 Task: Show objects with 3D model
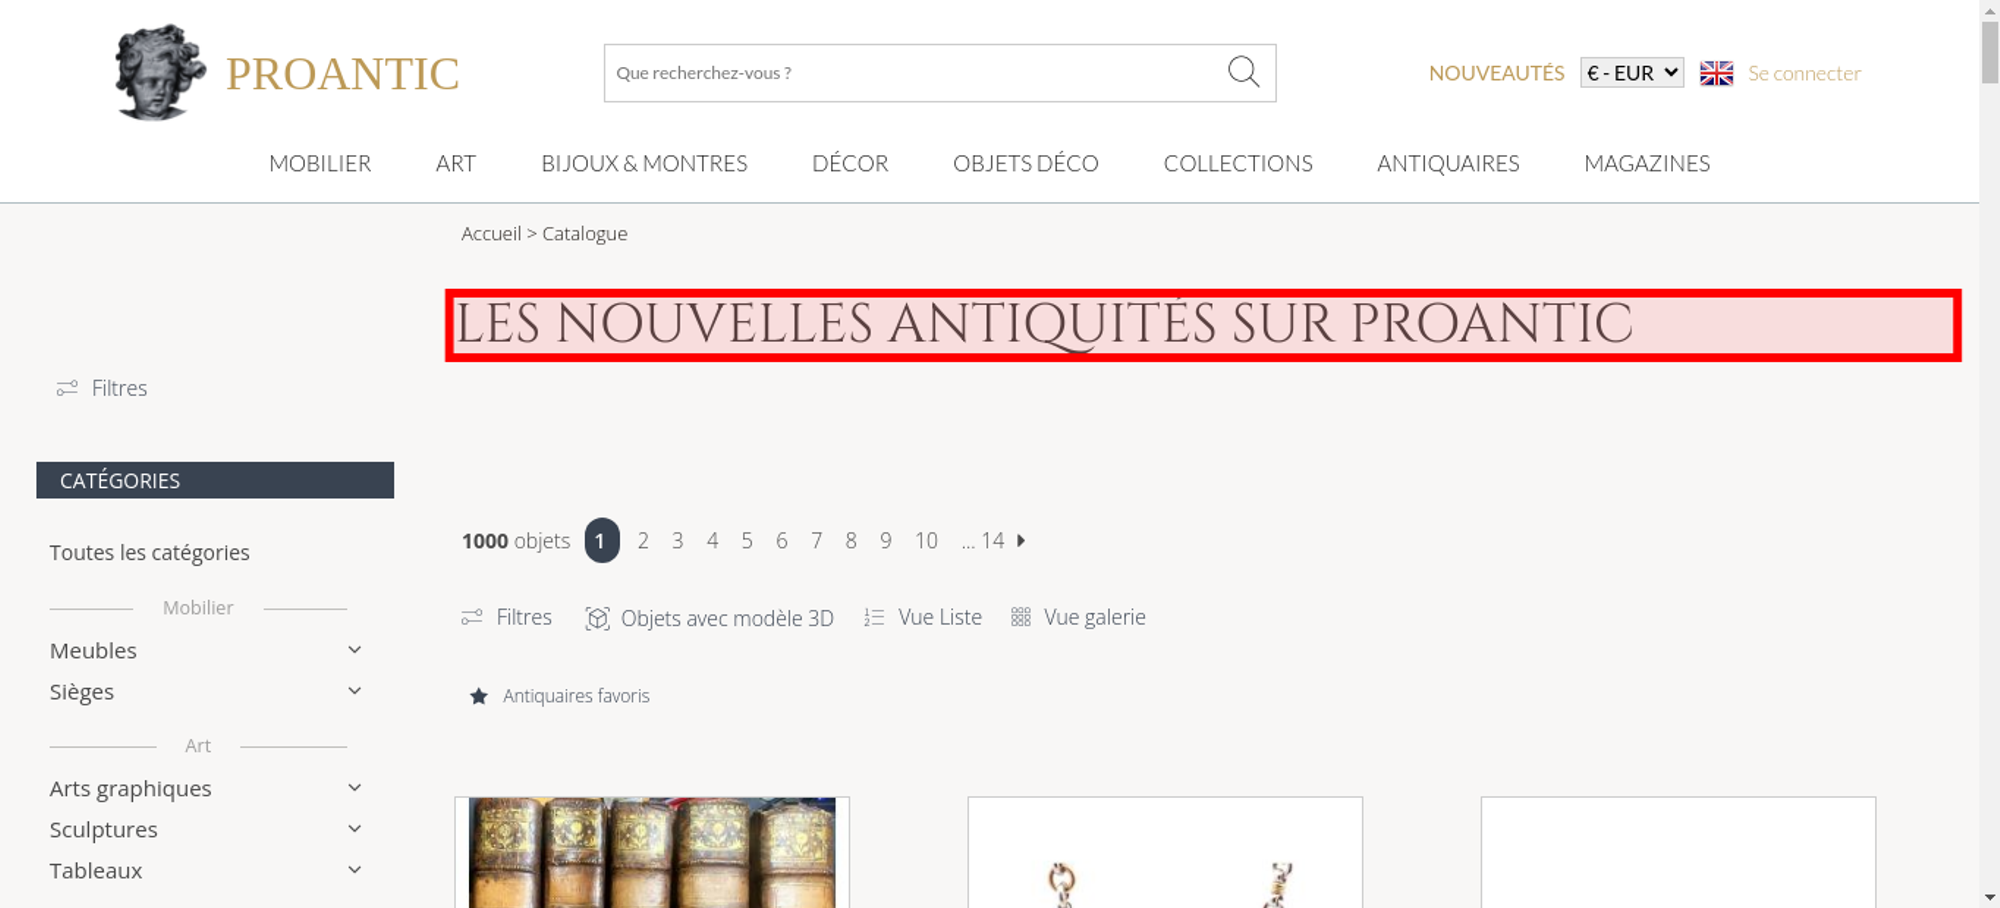[x=709, y=618]
